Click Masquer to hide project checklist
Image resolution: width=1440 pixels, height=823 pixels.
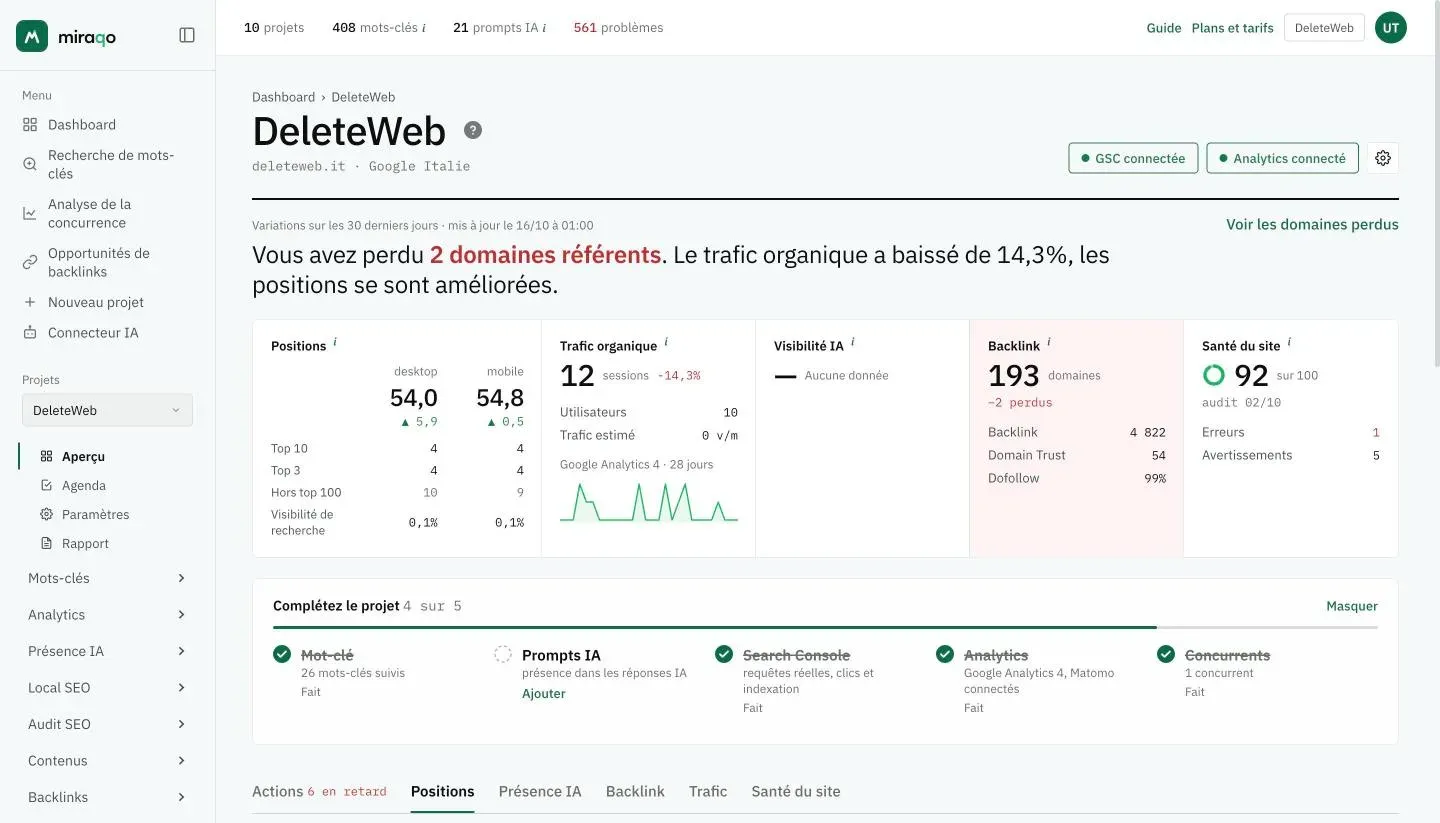1352,606
